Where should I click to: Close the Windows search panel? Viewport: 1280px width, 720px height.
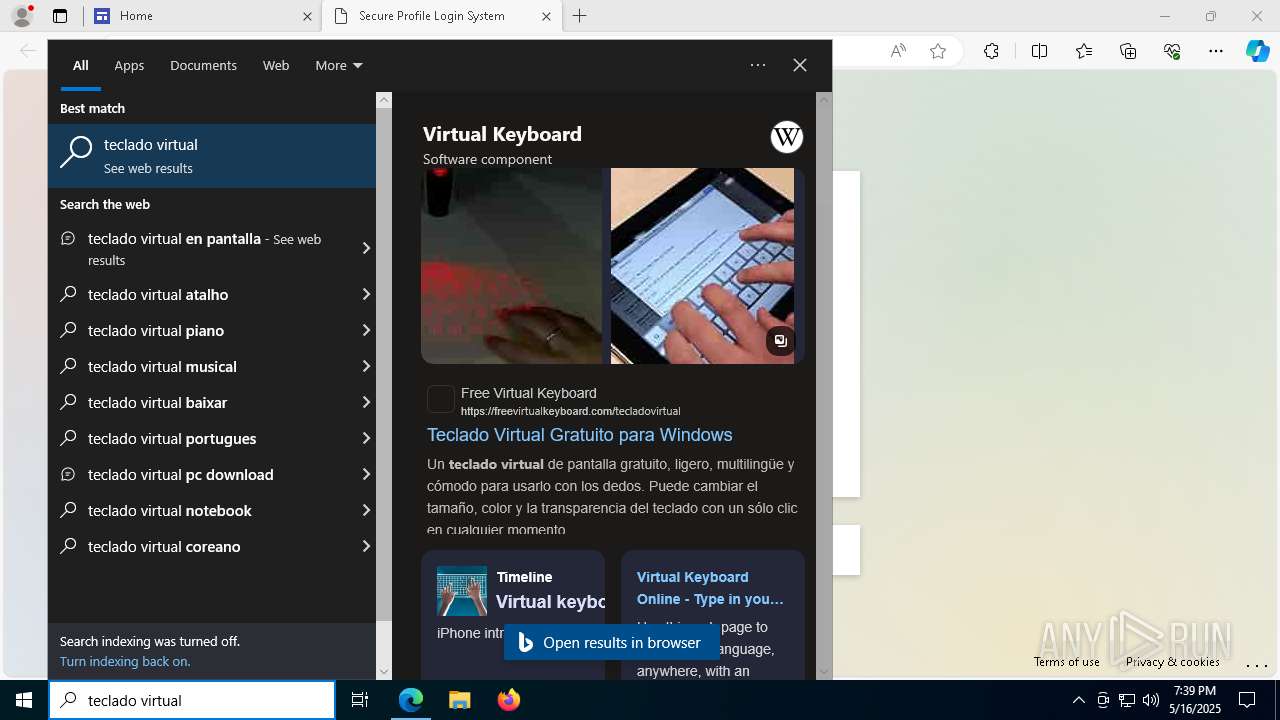pos(800,65)
